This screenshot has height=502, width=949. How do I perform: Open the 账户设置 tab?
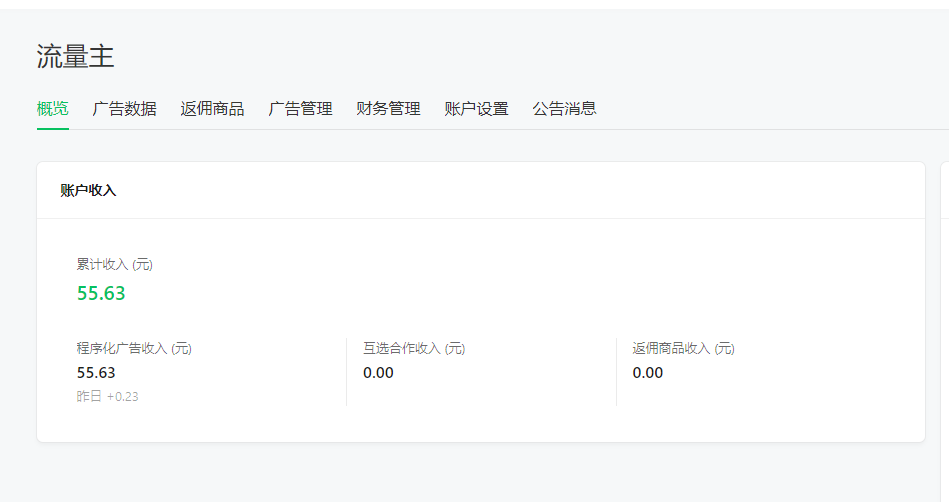tap(476, 108)
